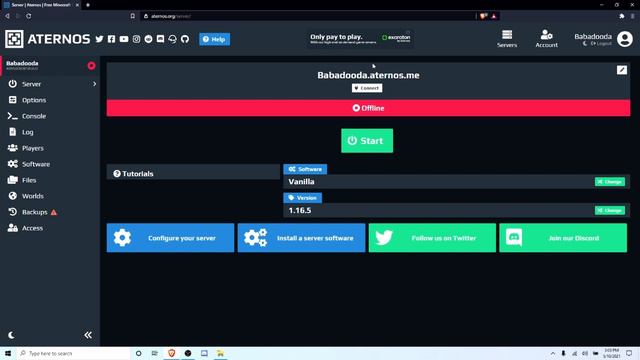The width and height of the screenshot is (640, 360).
Task: Click the Software label tag
Action: (305, 169)
